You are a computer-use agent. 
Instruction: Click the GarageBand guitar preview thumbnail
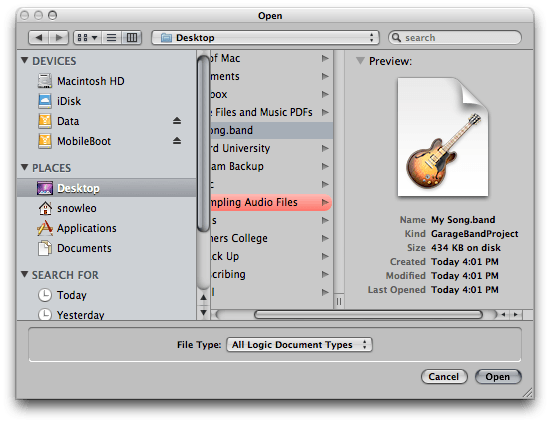(x=443, y=137)
